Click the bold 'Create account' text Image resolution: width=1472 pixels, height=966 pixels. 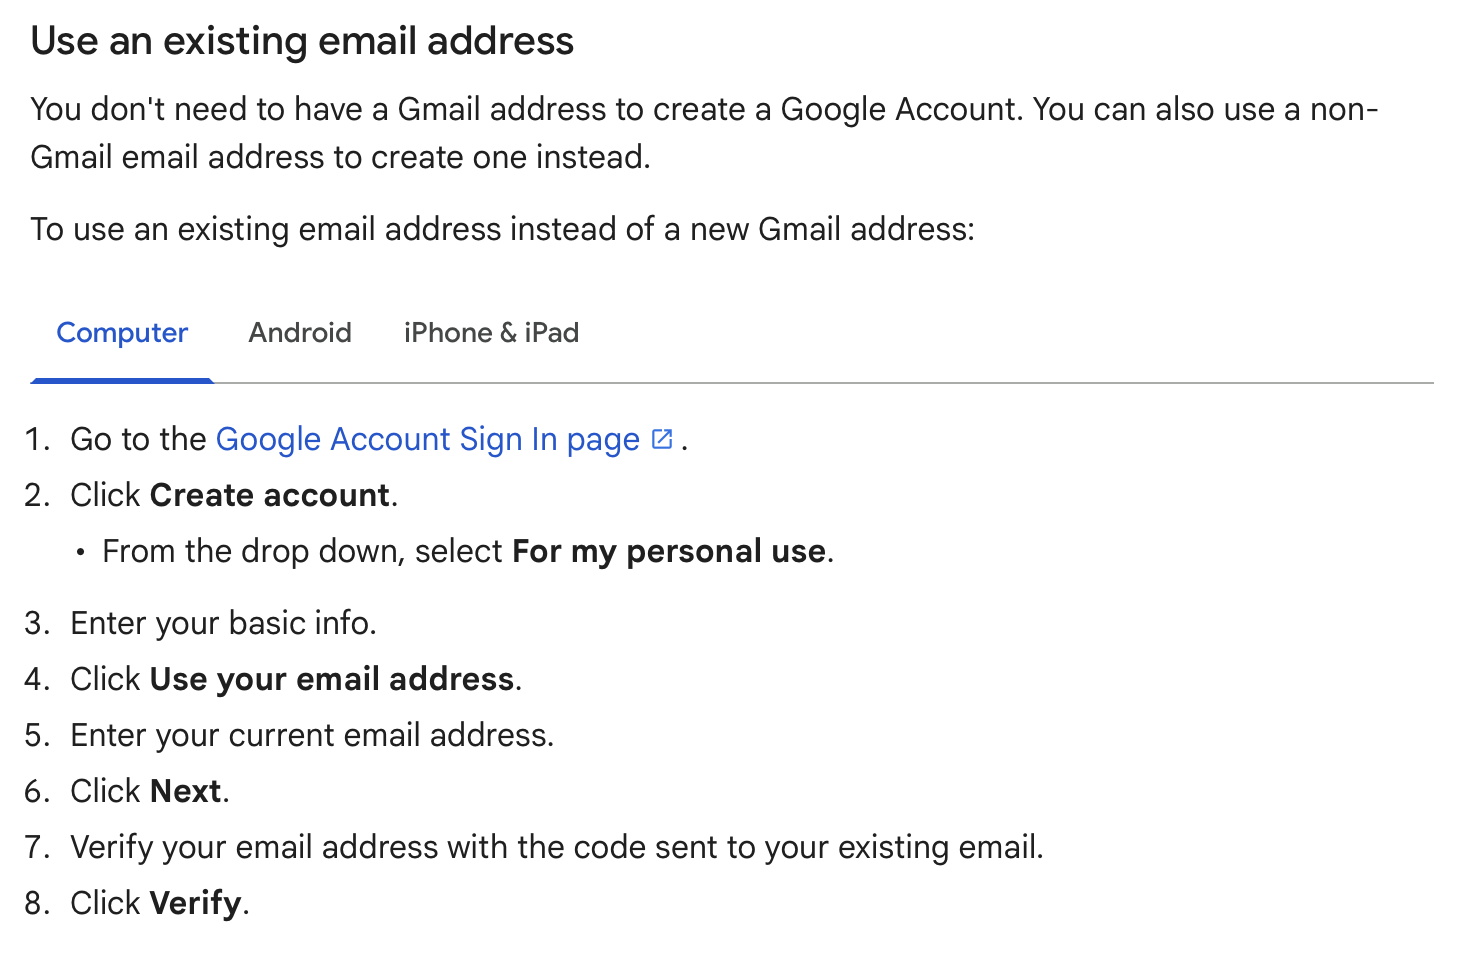point(270,495)
